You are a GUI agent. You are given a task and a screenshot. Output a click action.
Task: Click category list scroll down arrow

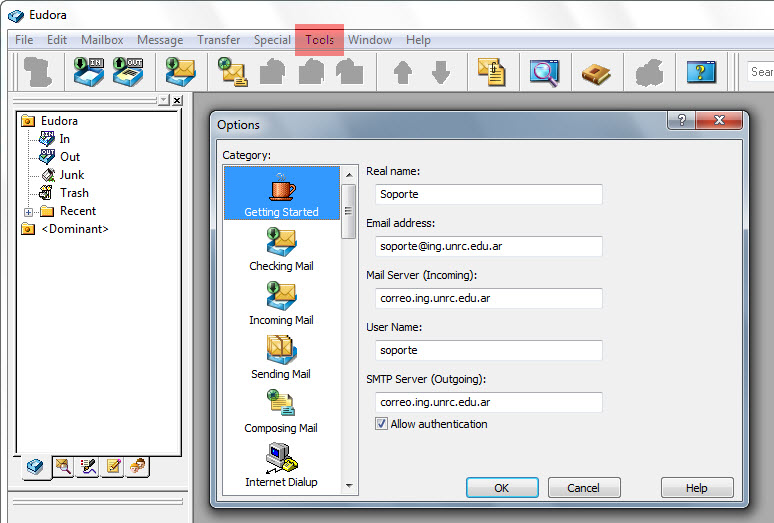click(349, 486)
